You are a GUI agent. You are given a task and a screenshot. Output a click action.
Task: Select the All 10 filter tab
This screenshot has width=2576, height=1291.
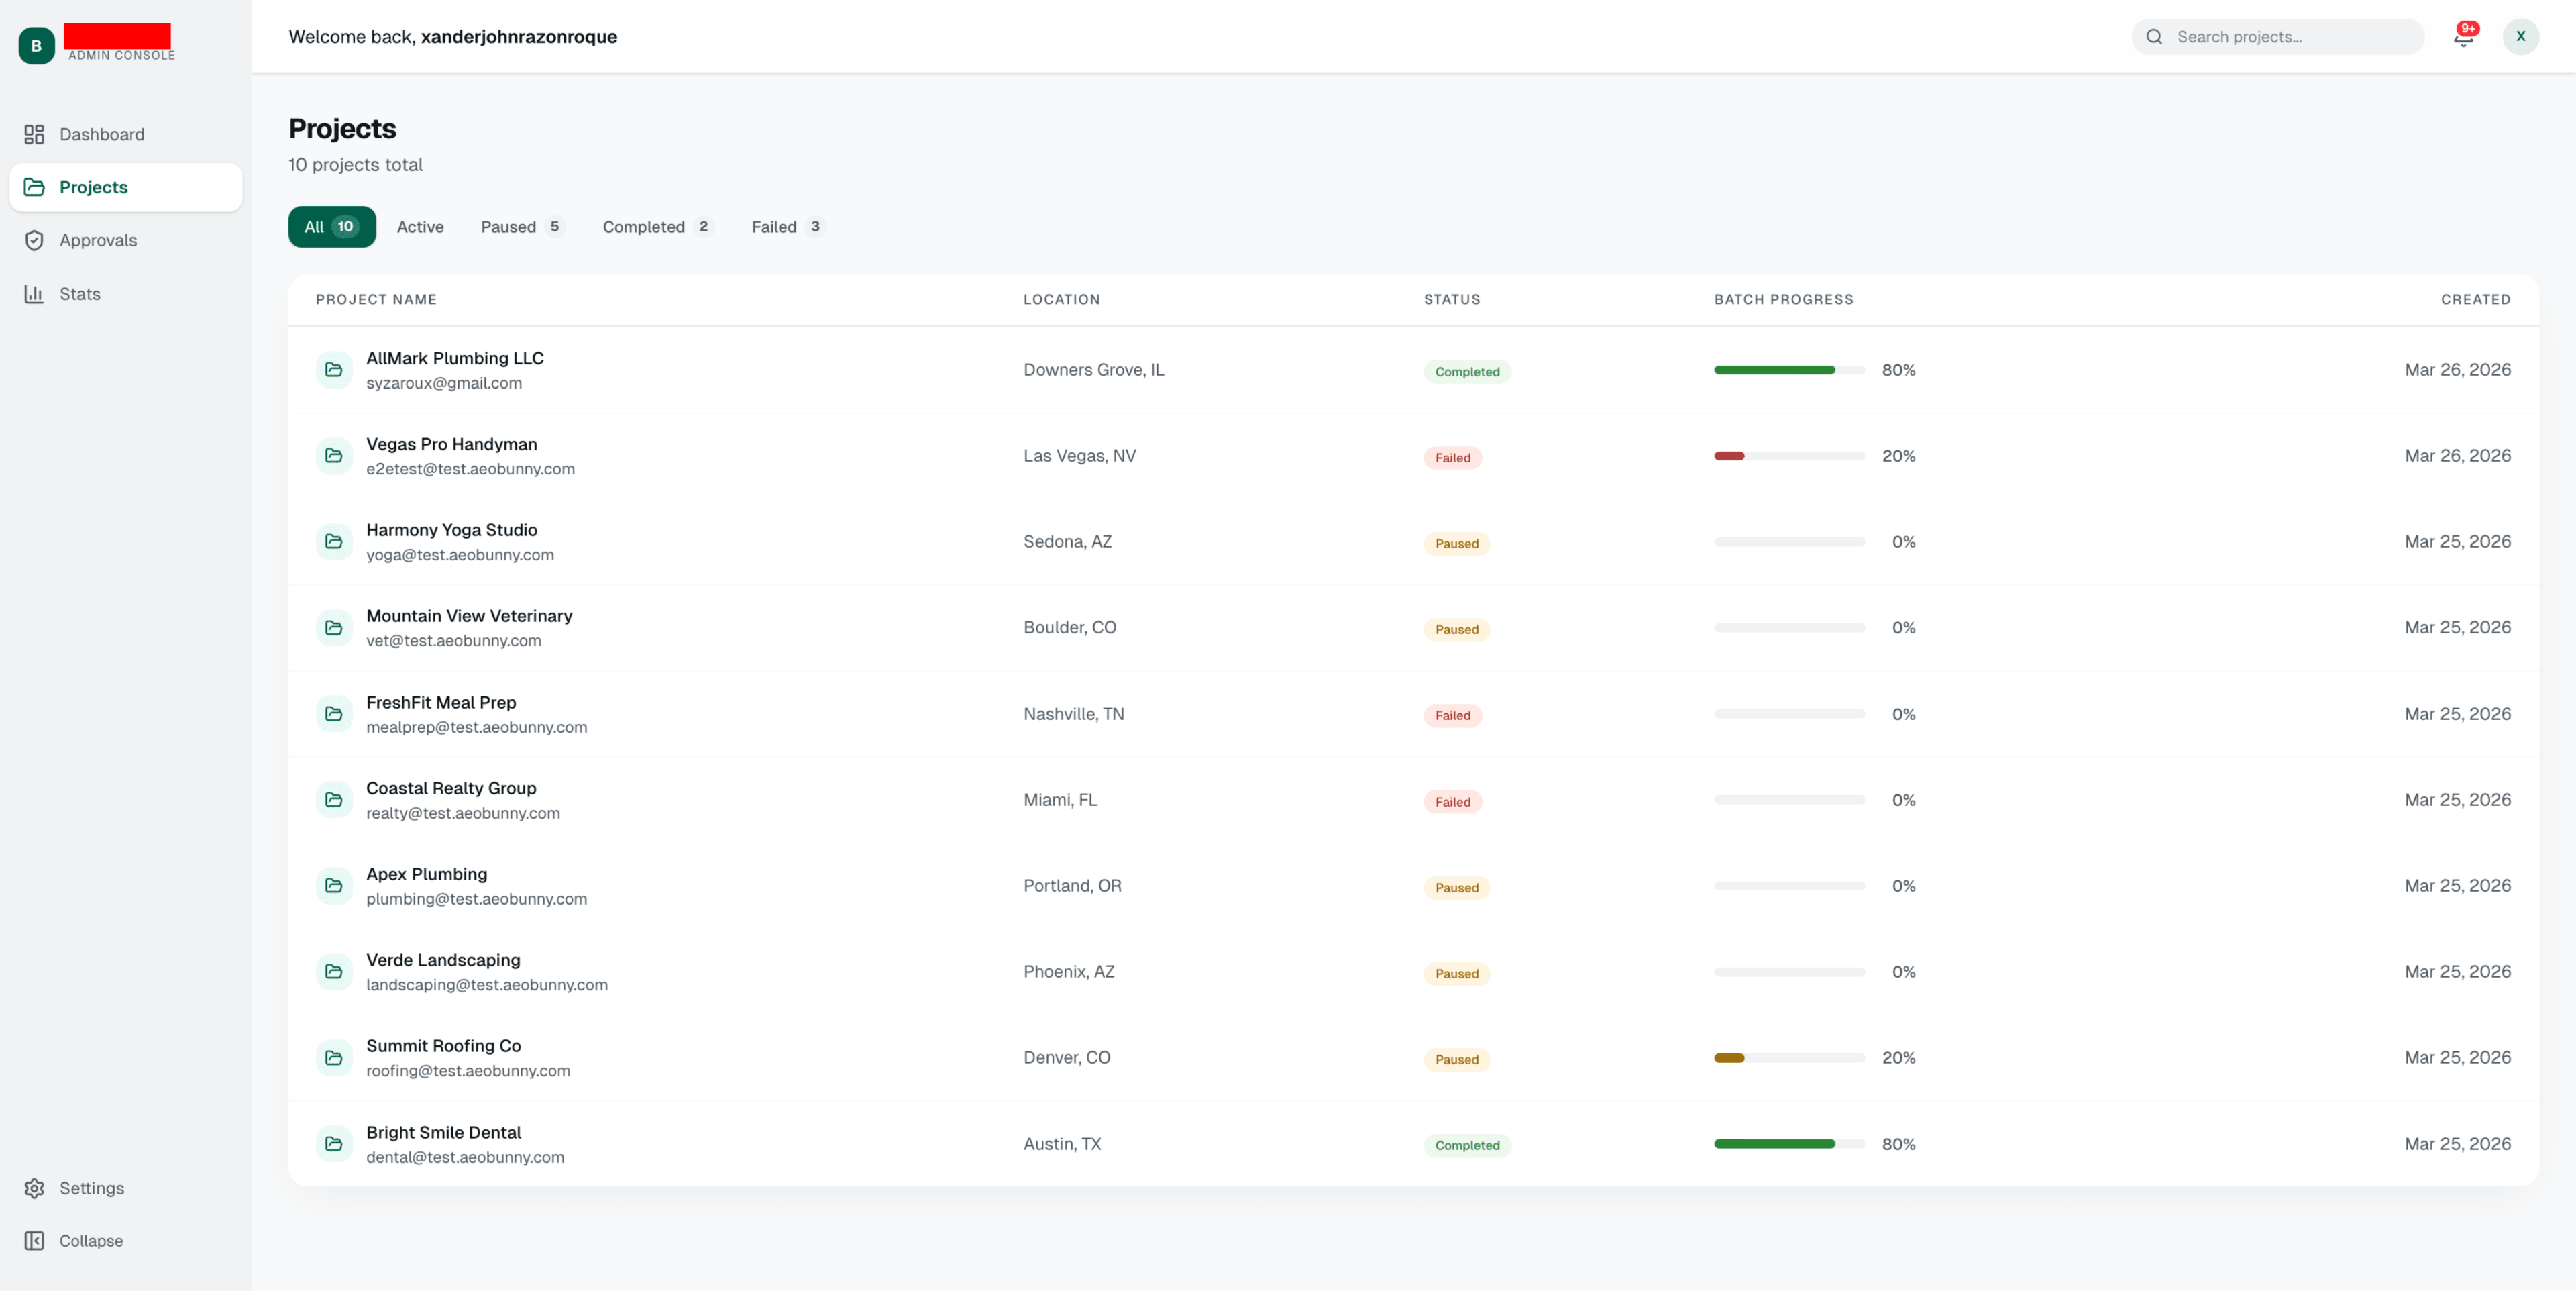(x=332, y=227)
